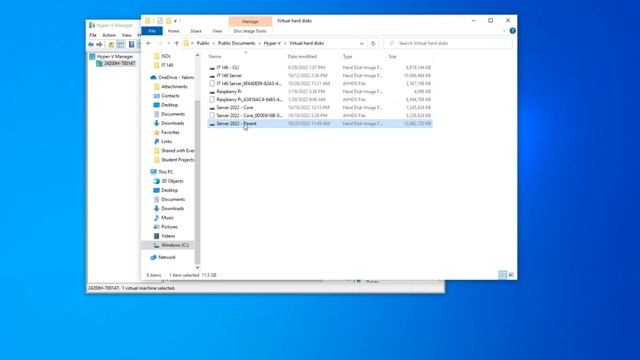The image size is (640, 360).
Task: Select OneDrive in the navigation pane
Action: tap(172, 77)
